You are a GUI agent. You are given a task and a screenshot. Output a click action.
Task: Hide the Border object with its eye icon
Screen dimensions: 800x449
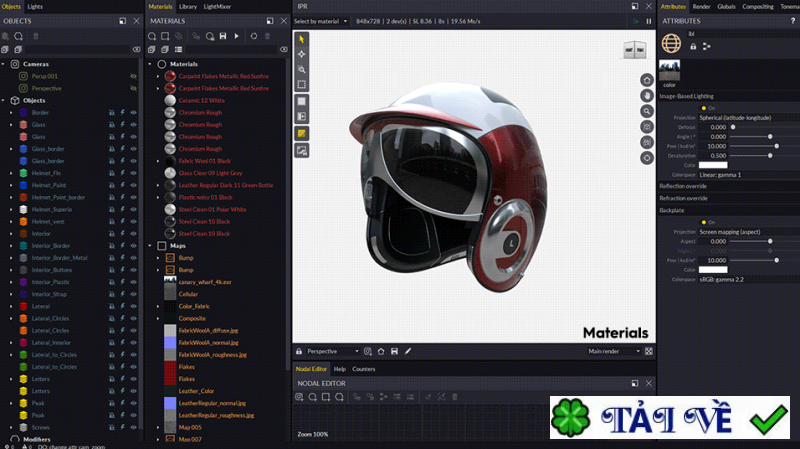(x=133, y=112)
